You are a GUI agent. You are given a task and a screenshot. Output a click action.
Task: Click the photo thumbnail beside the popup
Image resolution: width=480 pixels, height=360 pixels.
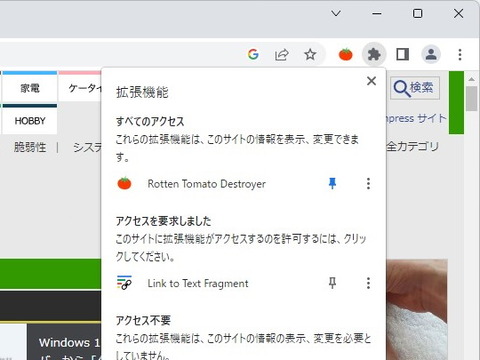click(417, 309)
